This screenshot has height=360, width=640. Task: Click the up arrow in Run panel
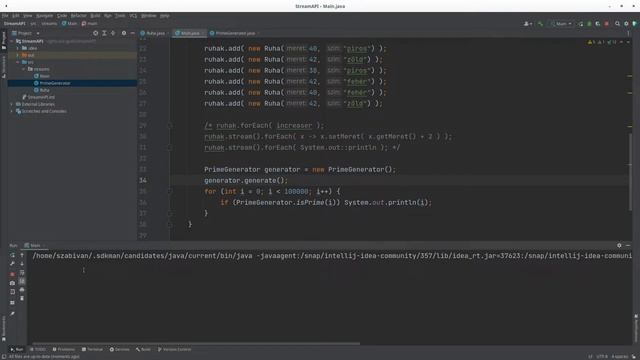22,255
